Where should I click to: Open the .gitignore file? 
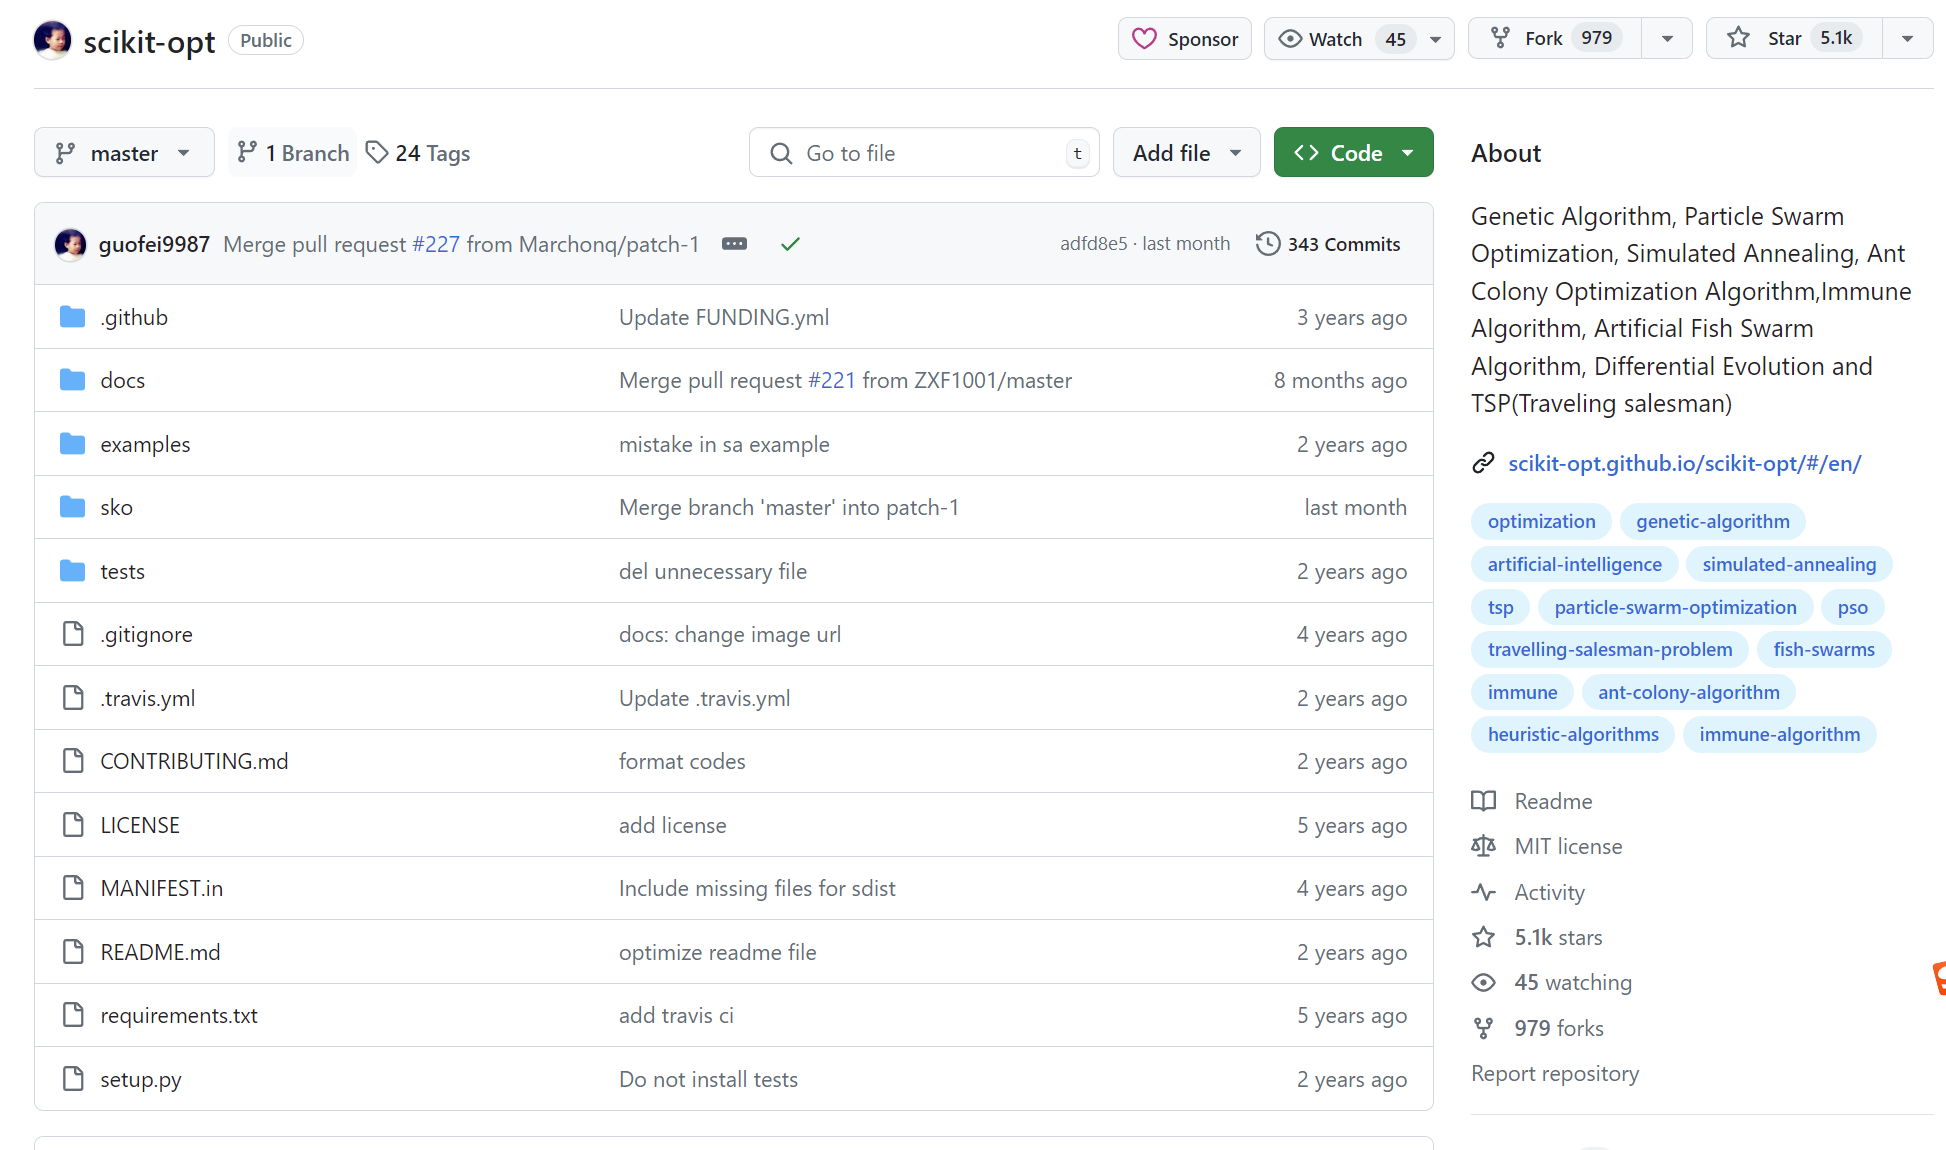[146, 634]
